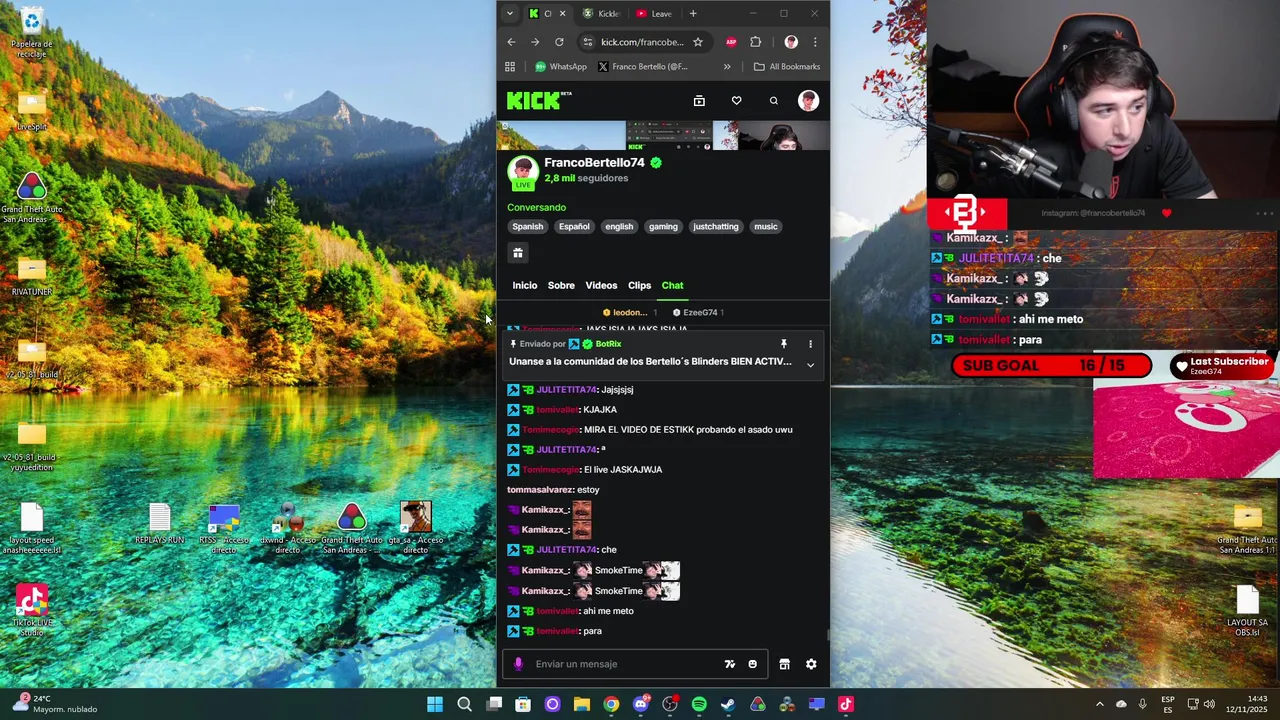
Task: Go to Kick home via the KICK logo
Action: pyautogui.click(x=539, y=100)
